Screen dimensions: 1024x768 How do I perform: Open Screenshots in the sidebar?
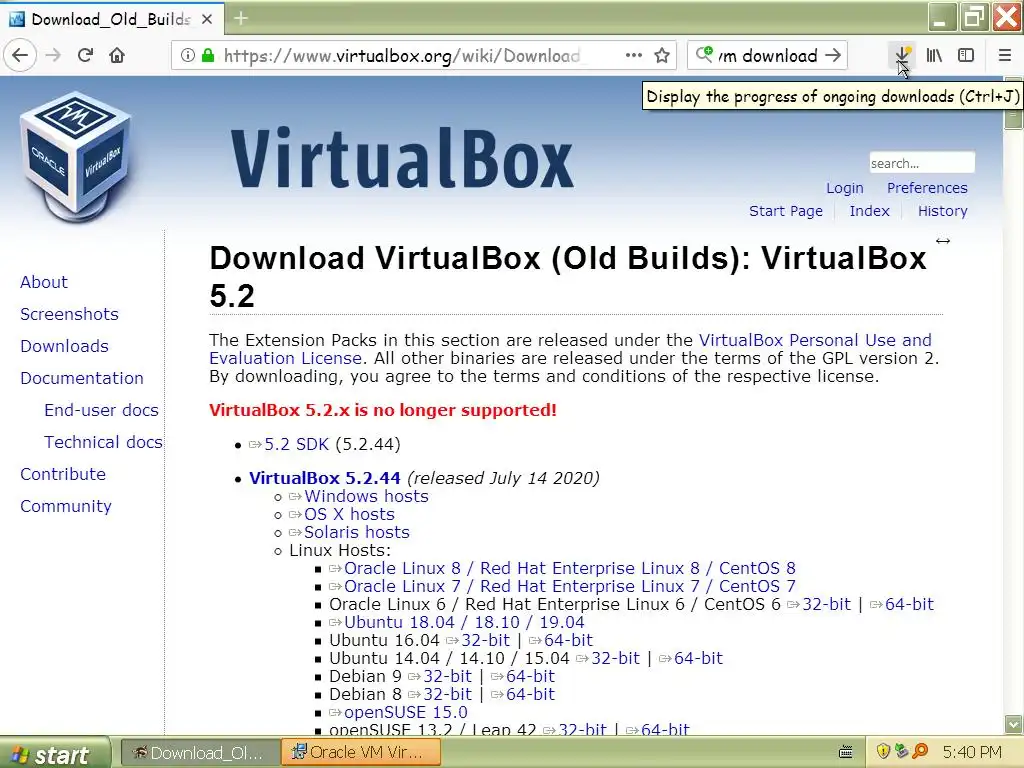(69, 314)
